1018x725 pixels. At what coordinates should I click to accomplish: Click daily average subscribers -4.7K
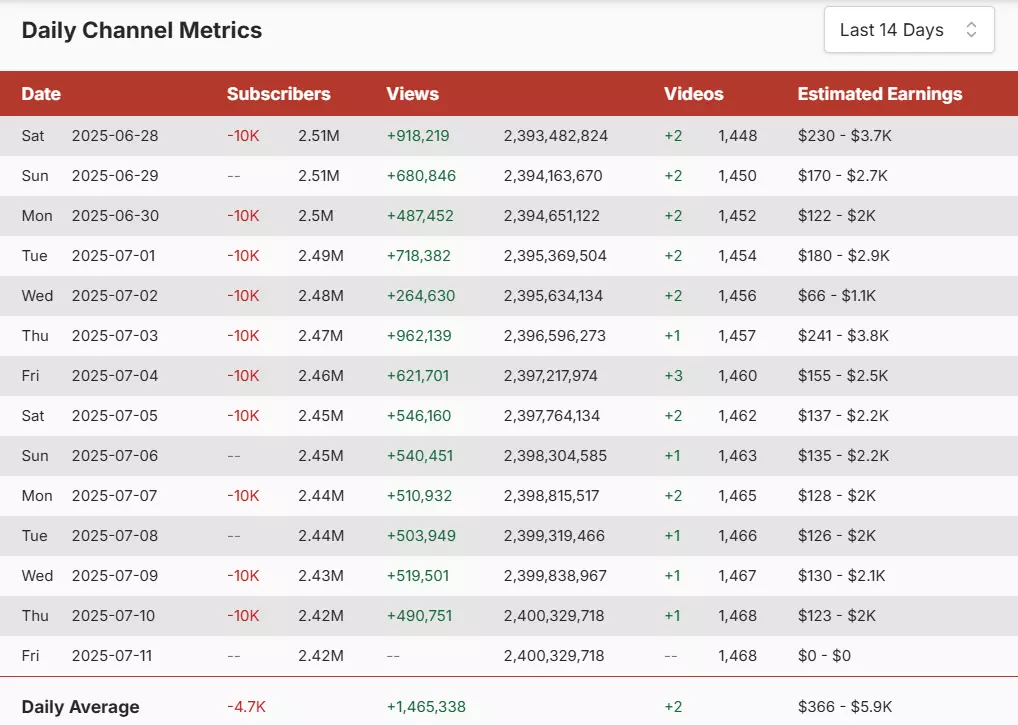click(247, 707)
